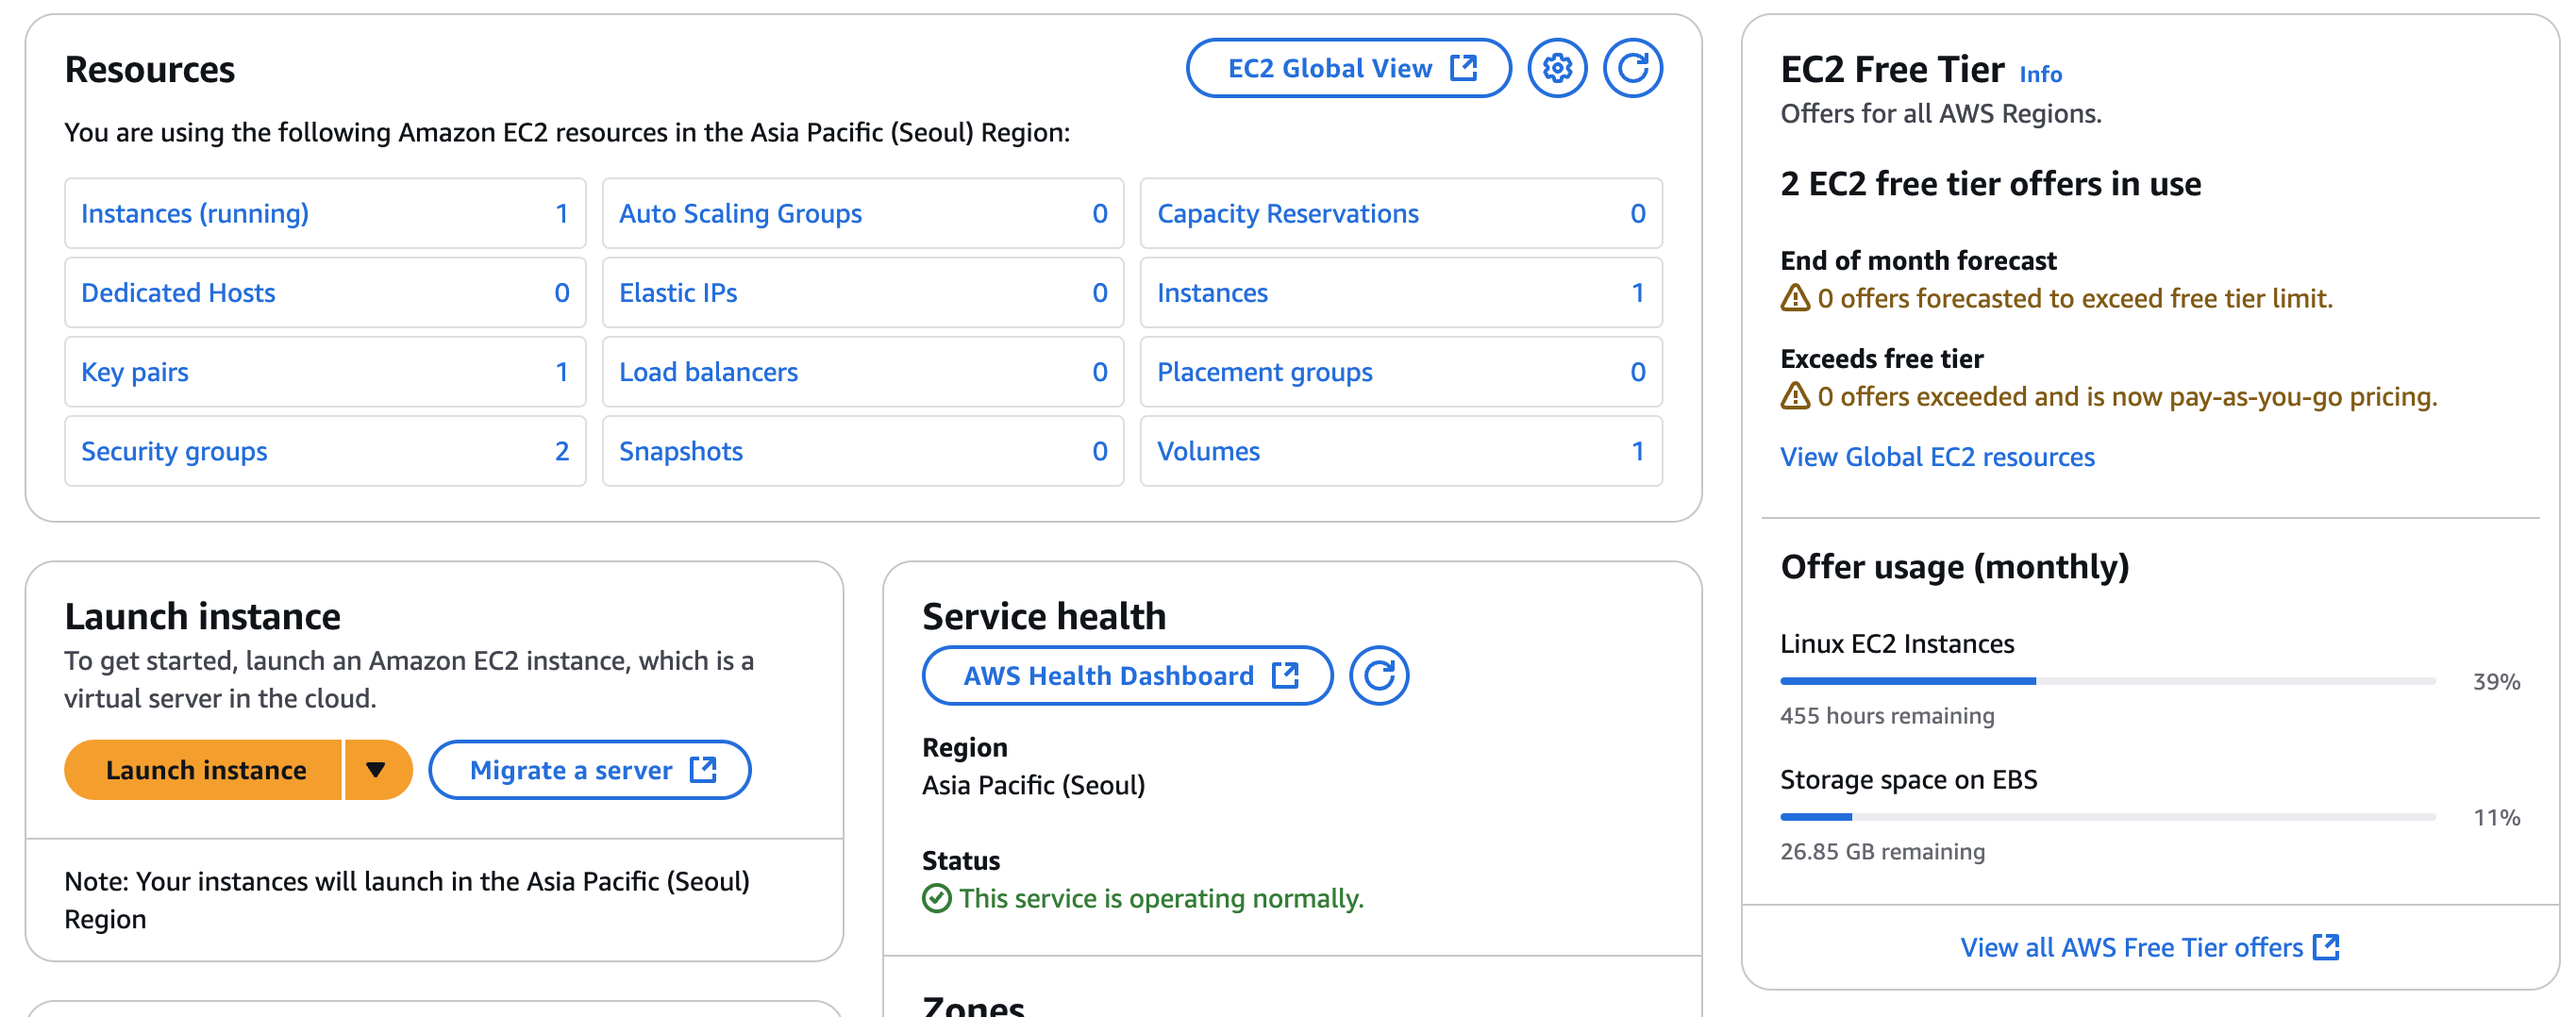
Task: Open View all AWS Free Tier offers
Action: (2150, 947)
